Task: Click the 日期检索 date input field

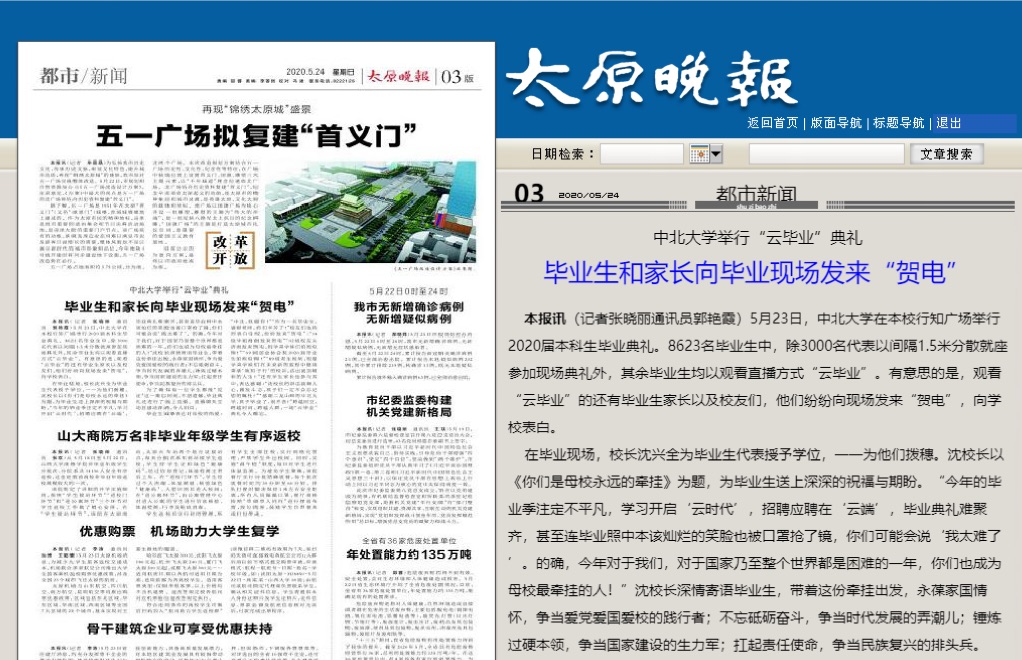Action: coord(641,154)
